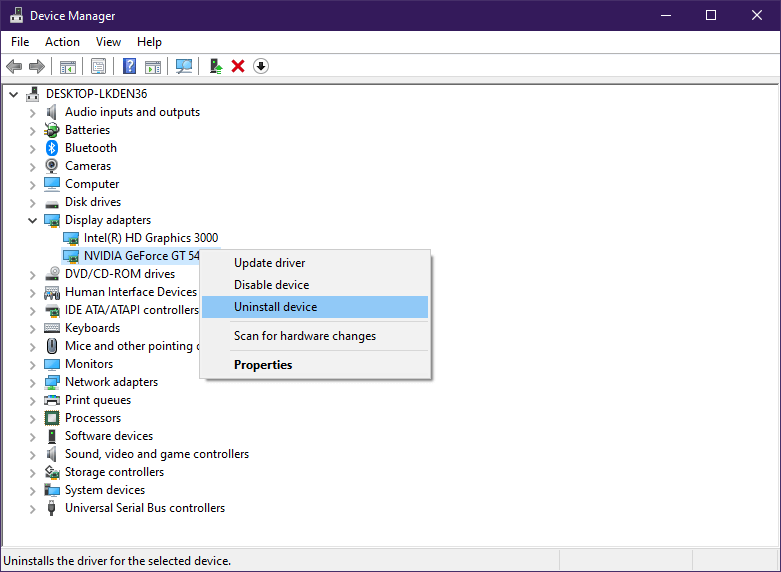Click Scan for hardware changes monitor icon

click(x=184, y=66)
